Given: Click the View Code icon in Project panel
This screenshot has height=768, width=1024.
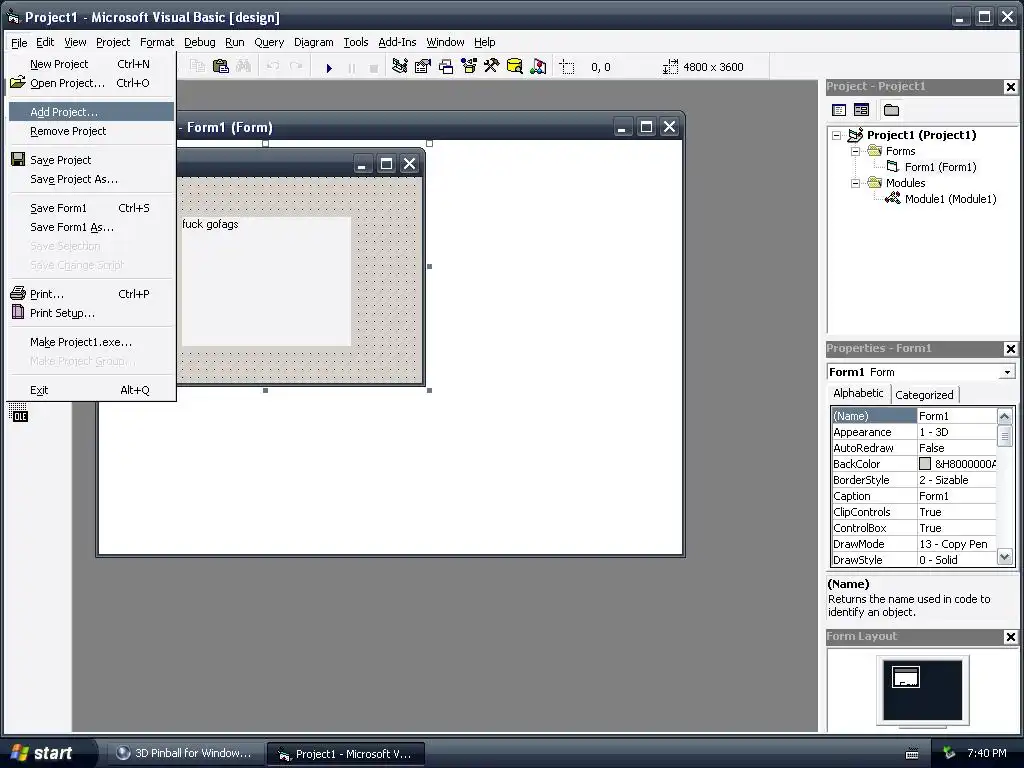Looking at the screenshot, I should tap(839, 110).
